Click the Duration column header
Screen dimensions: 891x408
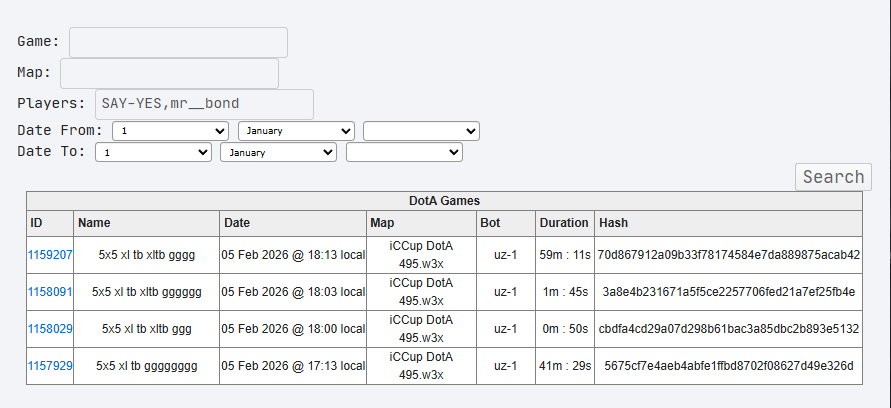pos(564,222)
